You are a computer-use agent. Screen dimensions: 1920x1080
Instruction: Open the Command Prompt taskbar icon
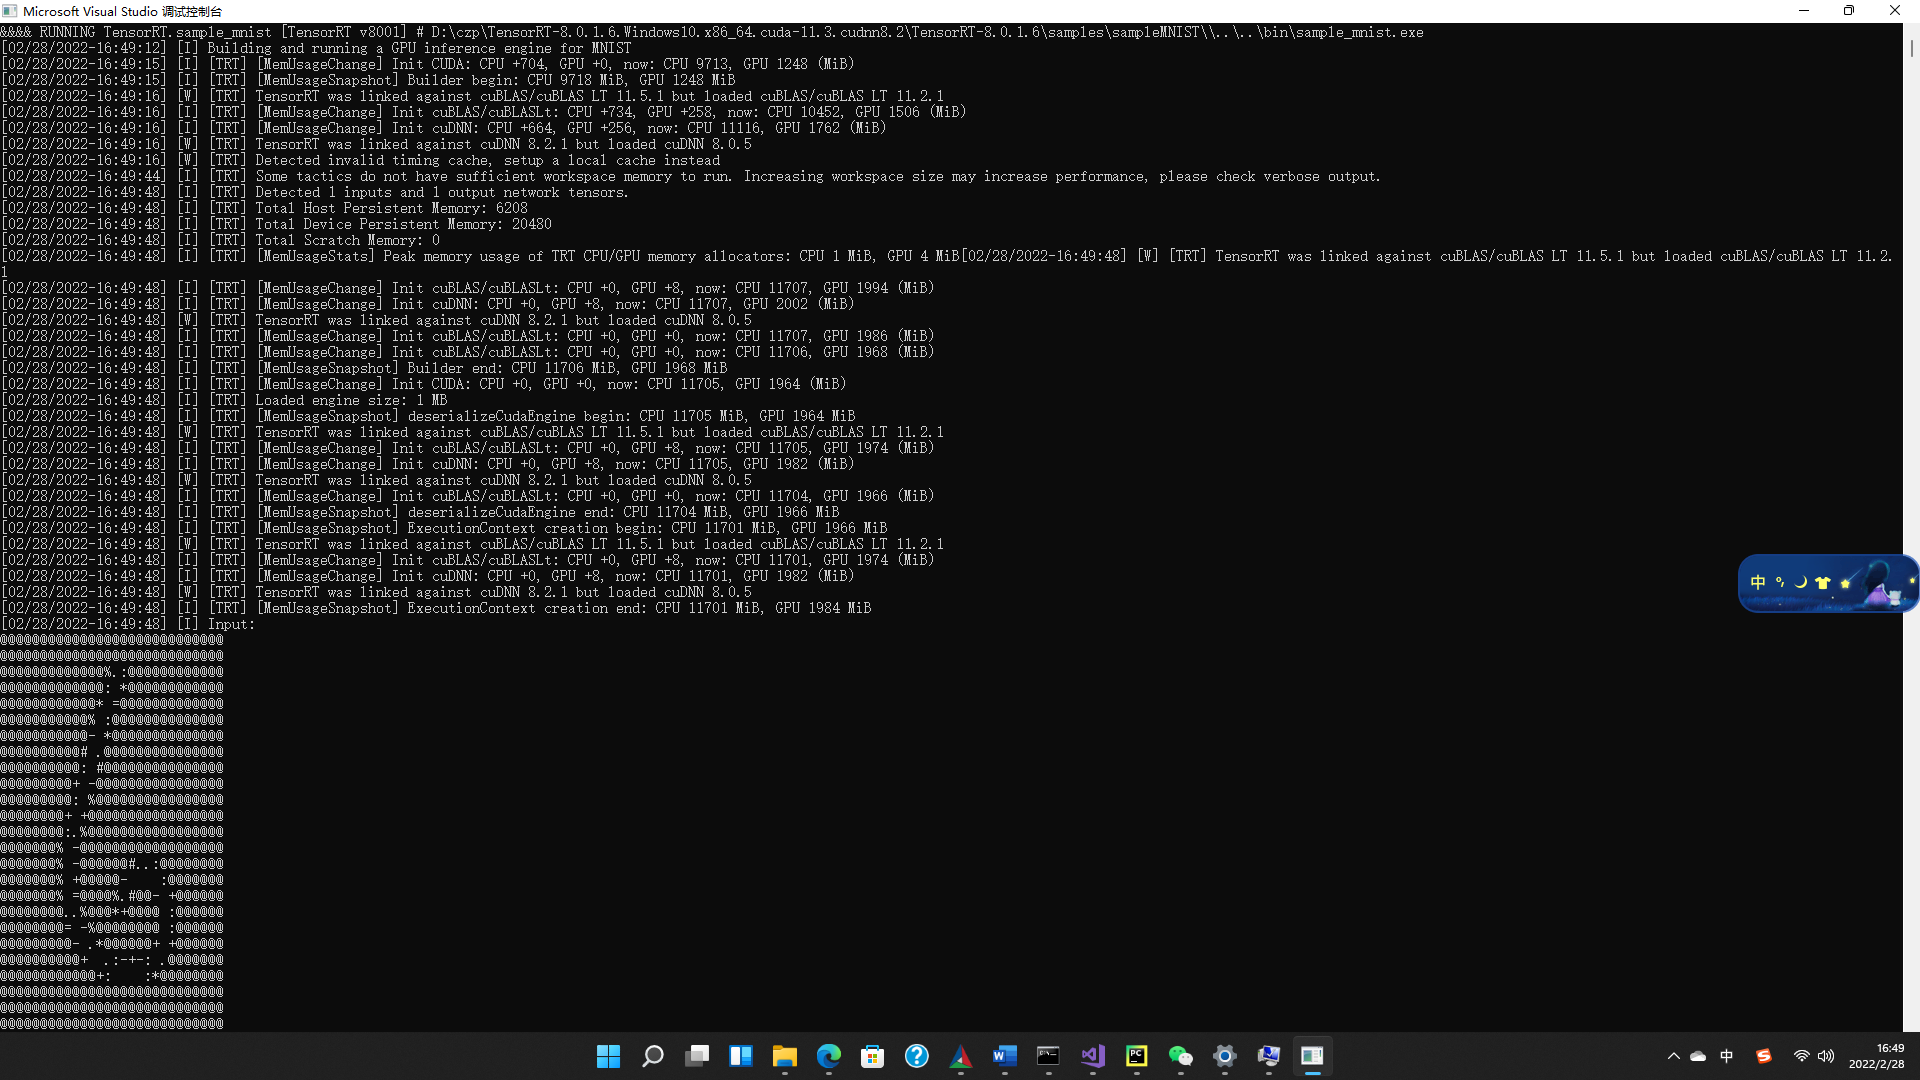coord(1048,1056)
